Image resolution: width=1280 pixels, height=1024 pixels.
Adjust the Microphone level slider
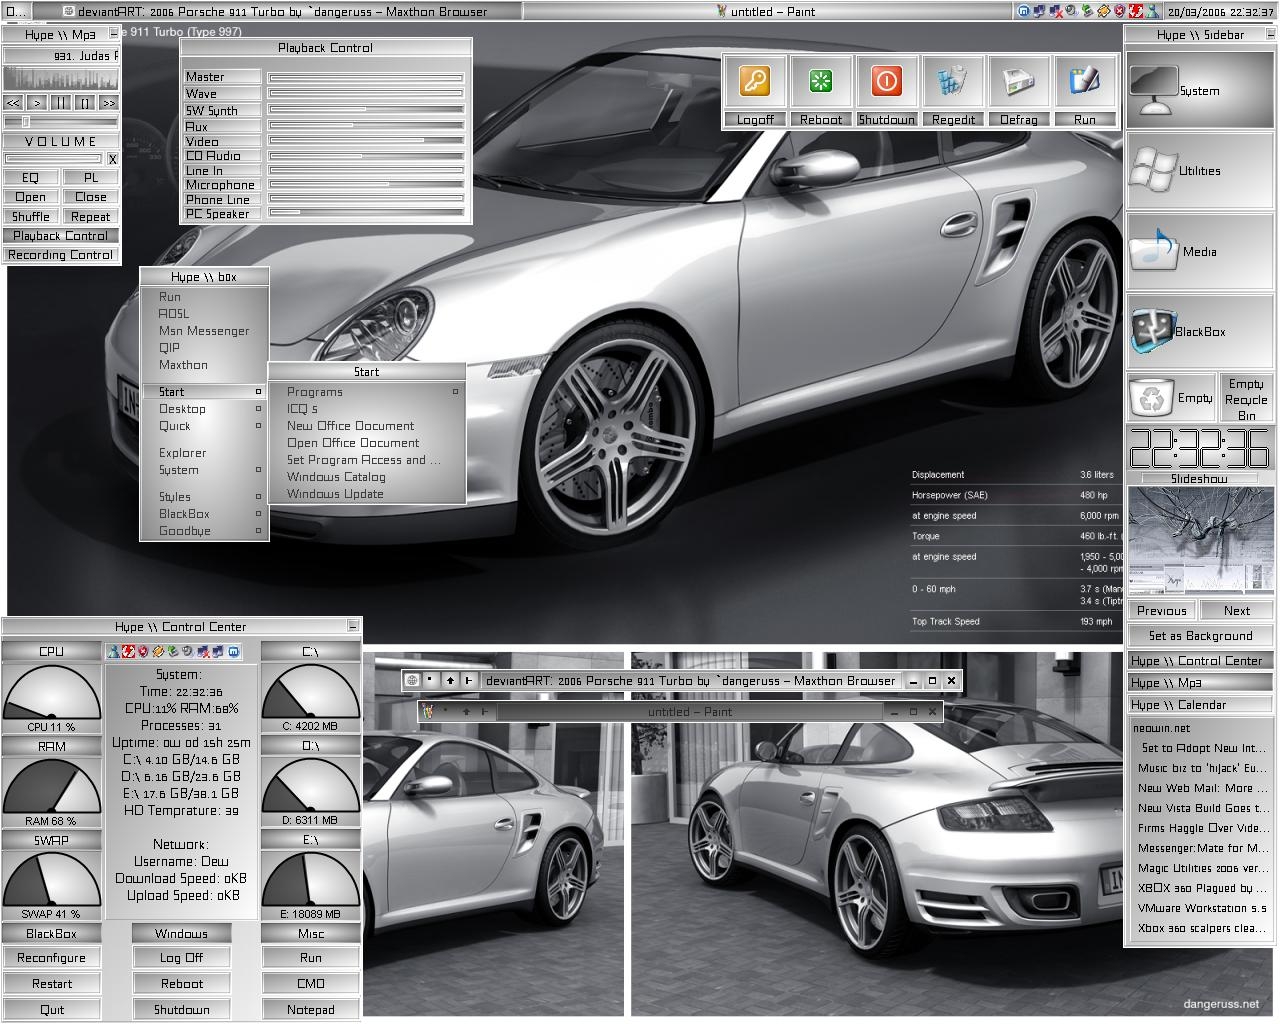[365, 185]
